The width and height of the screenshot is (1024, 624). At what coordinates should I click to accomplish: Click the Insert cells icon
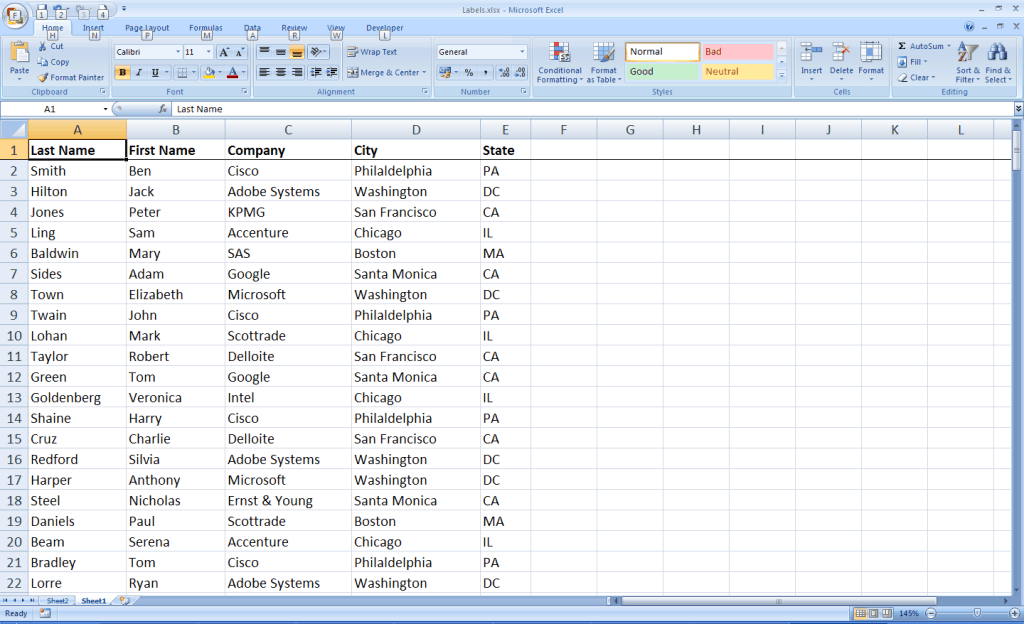811,52
